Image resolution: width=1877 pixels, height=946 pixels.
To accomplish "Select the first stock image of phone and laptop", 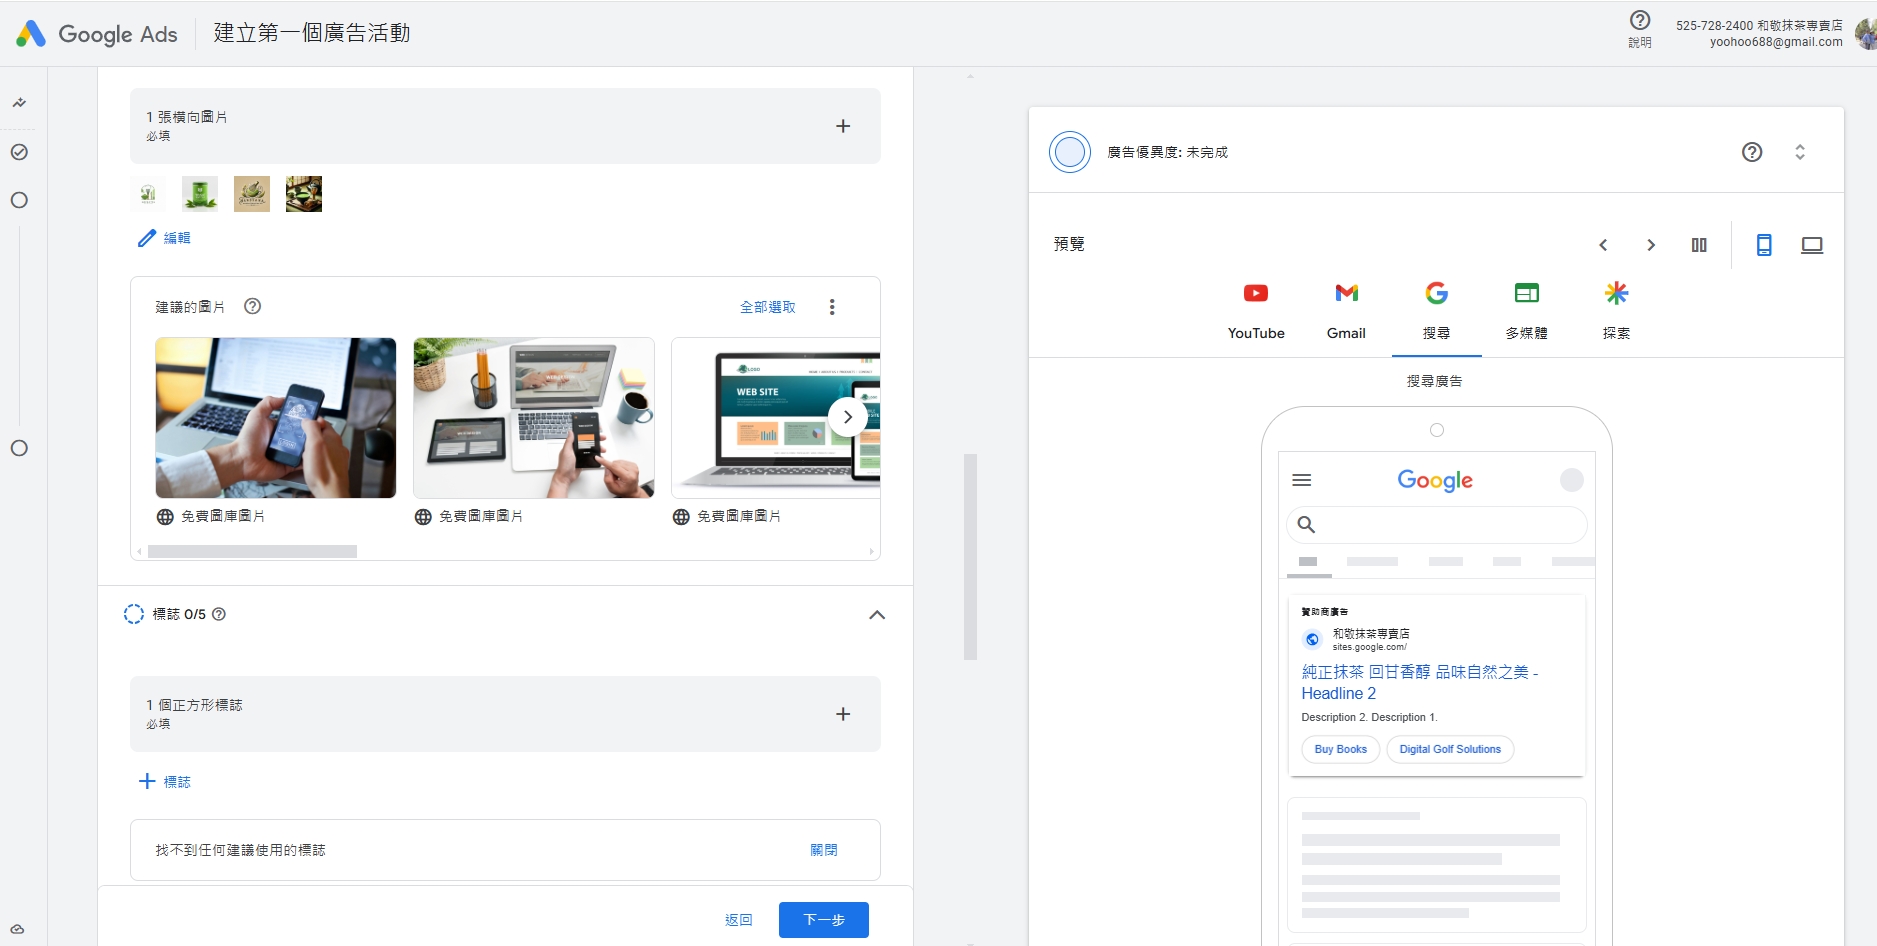I will (x=276, y=418).
